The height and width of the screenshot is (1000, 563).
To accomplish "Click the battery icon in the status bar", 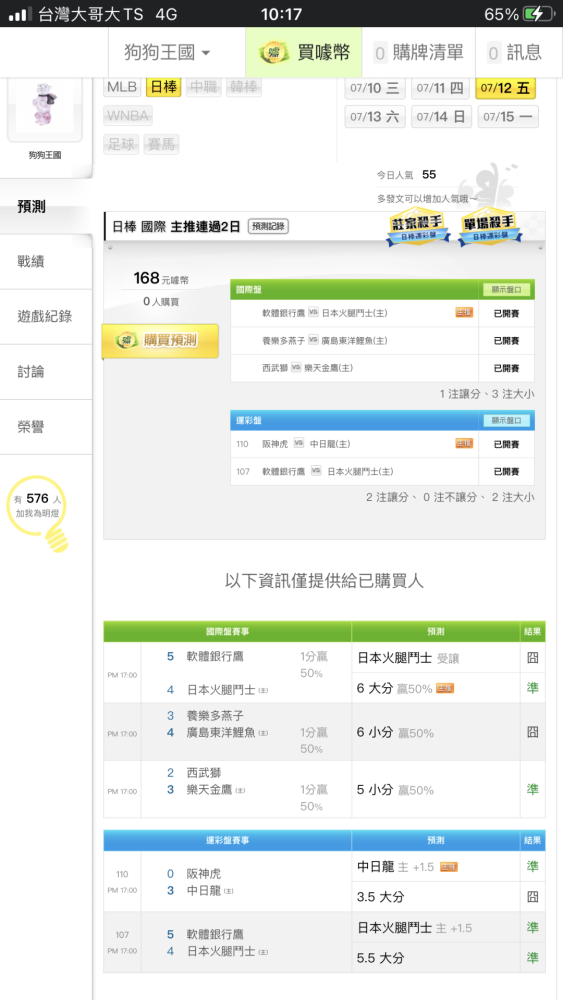I will tap(537, 14).
